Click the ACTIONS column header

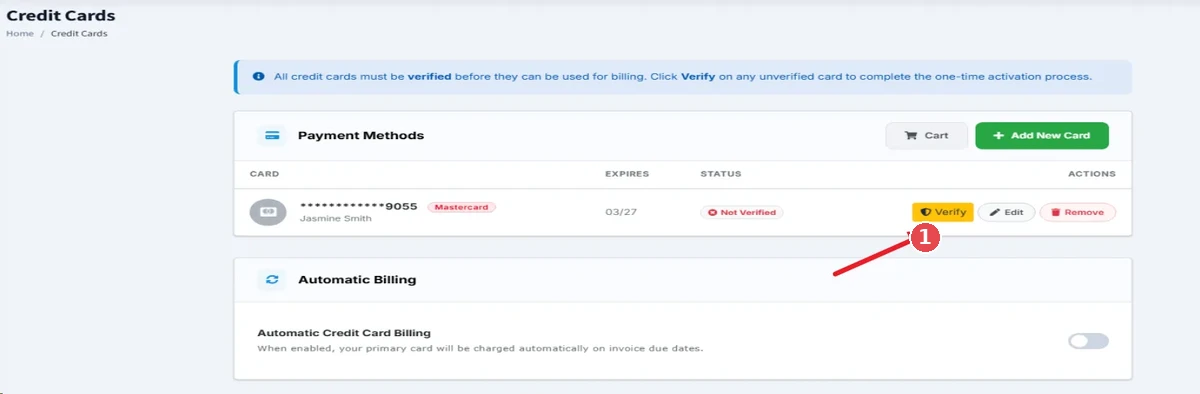point(1092,174)
